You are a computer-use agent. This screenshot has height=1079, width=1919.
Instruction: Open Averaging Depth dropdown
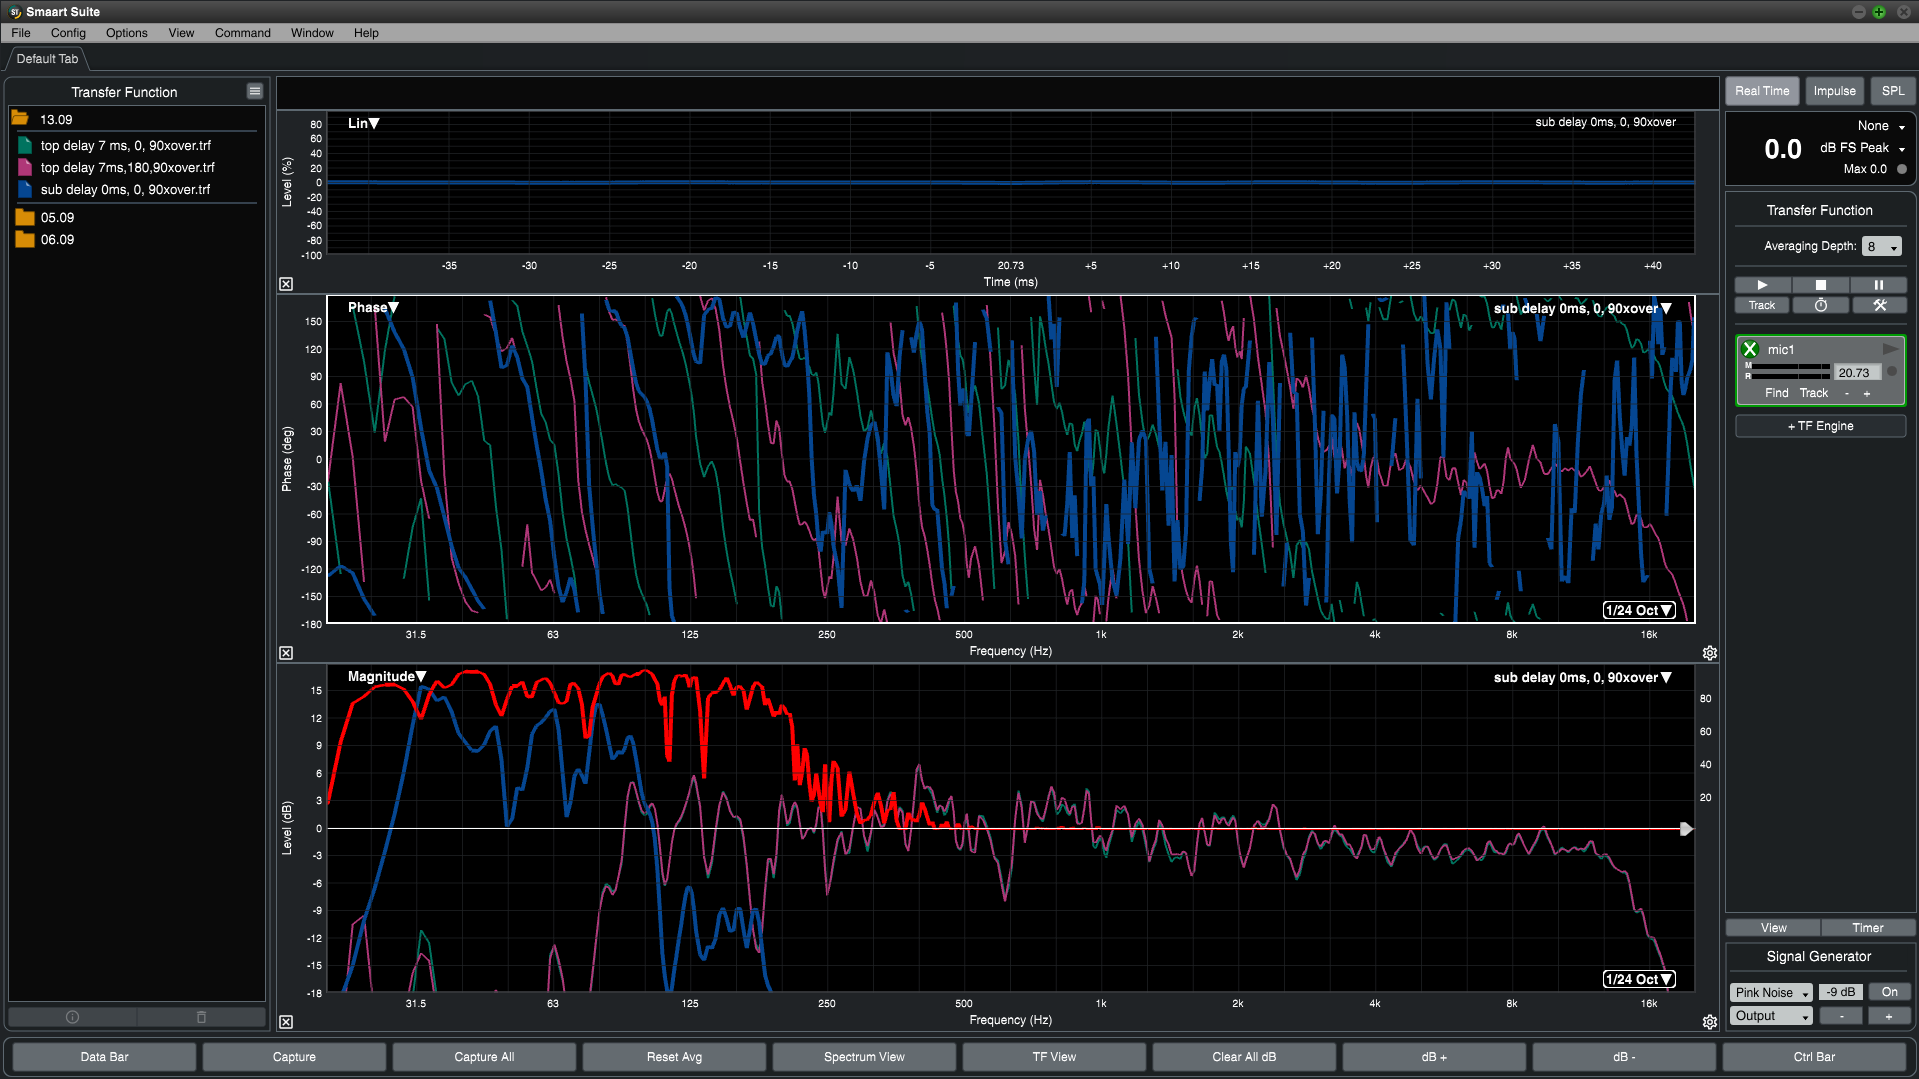click(x=1881, y=246)
